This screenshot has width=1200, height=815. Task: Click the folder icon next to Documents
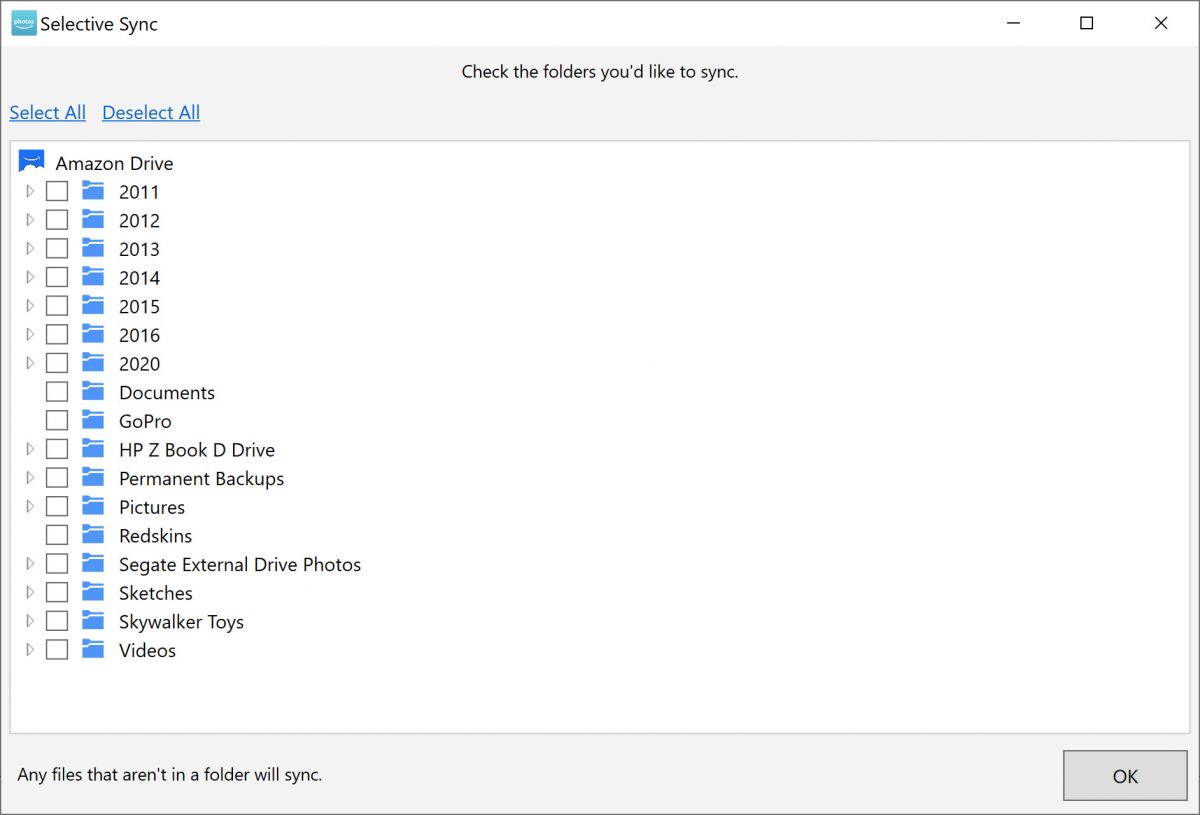point(93,392)
